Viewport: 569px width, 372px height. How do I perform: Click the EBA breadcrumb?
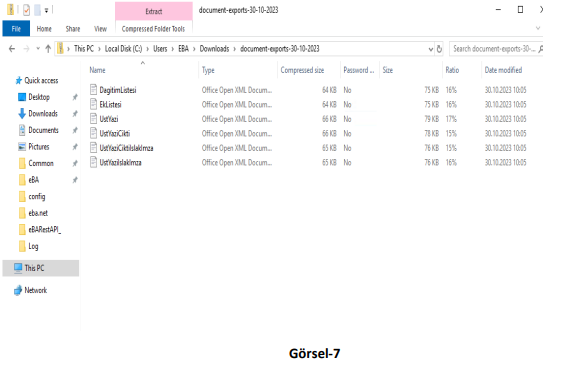click(x=183, y=49)
